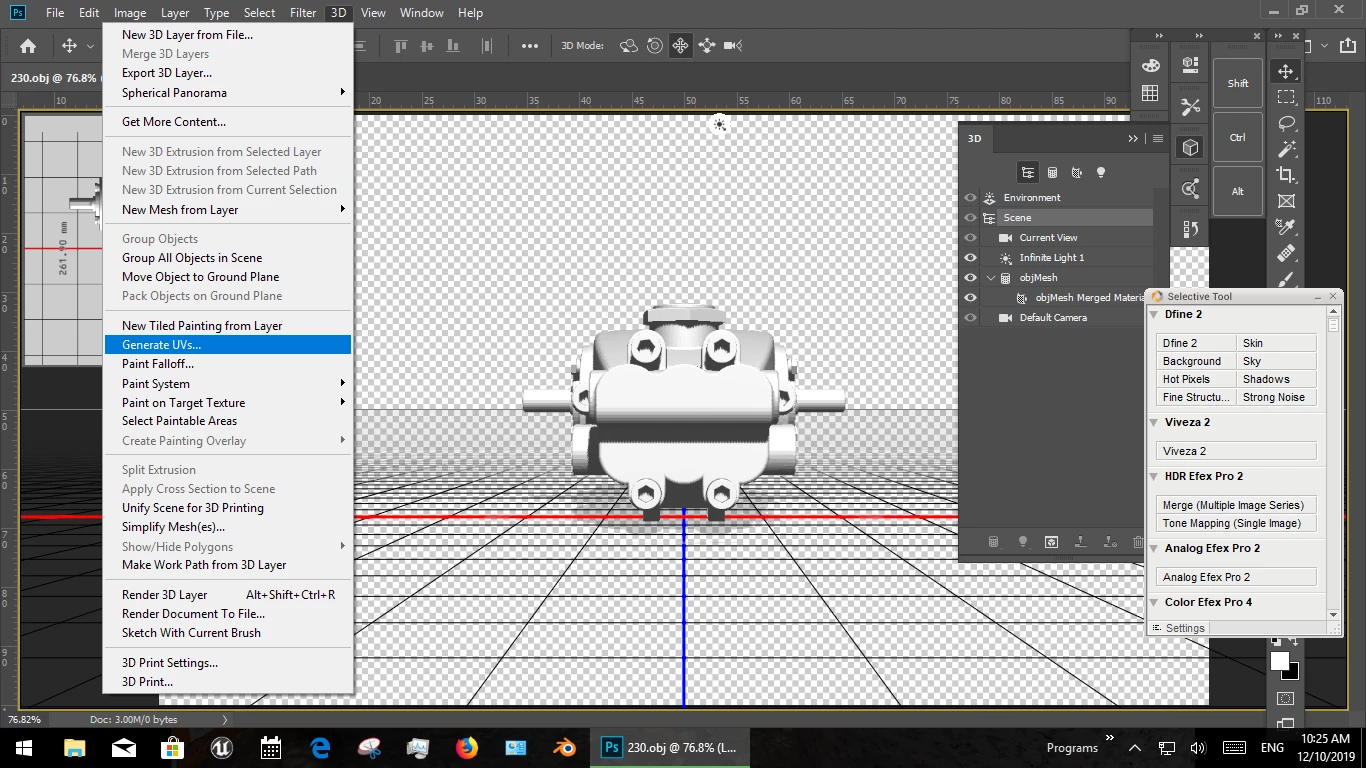Collapse the objMesh tree node

click(991, 277)
